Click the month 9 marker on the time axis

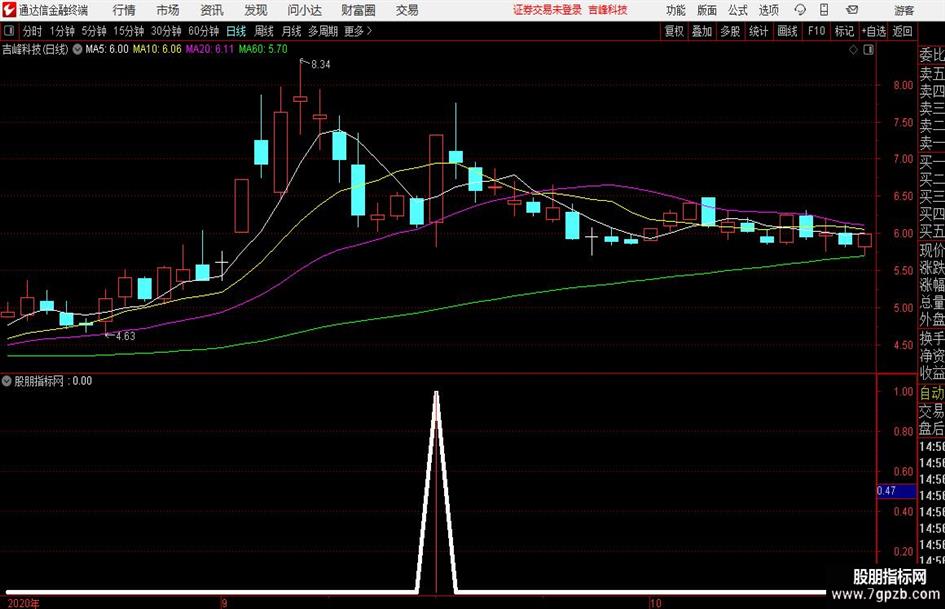(x=224, y=603)
